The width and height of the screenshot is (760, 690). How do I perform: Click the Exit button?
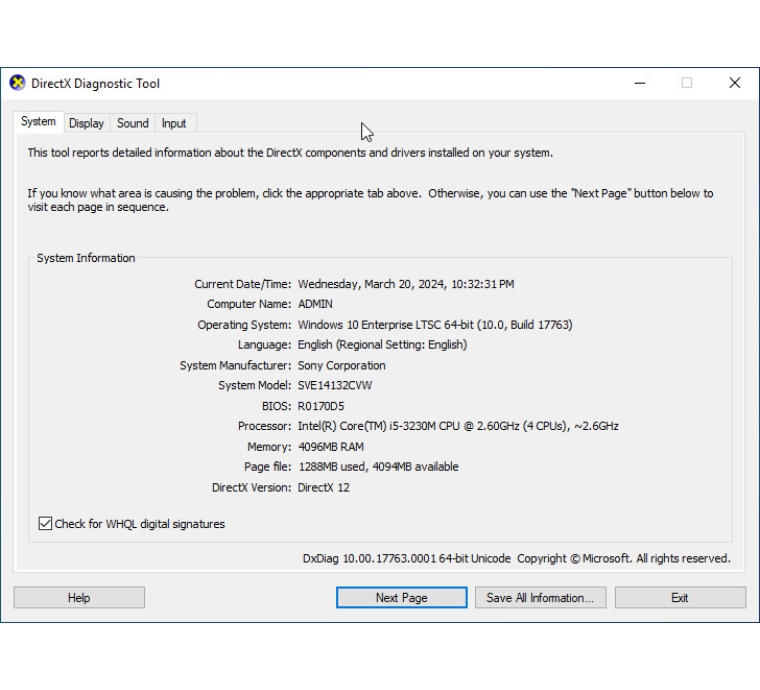point(680,597)
